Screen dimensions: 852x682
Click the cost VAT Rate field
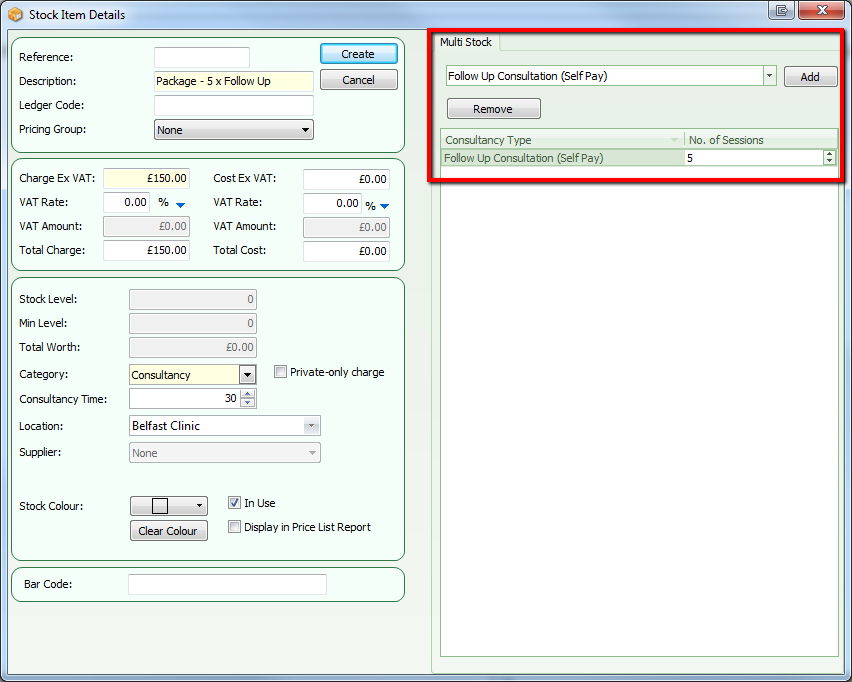point(332,203)
